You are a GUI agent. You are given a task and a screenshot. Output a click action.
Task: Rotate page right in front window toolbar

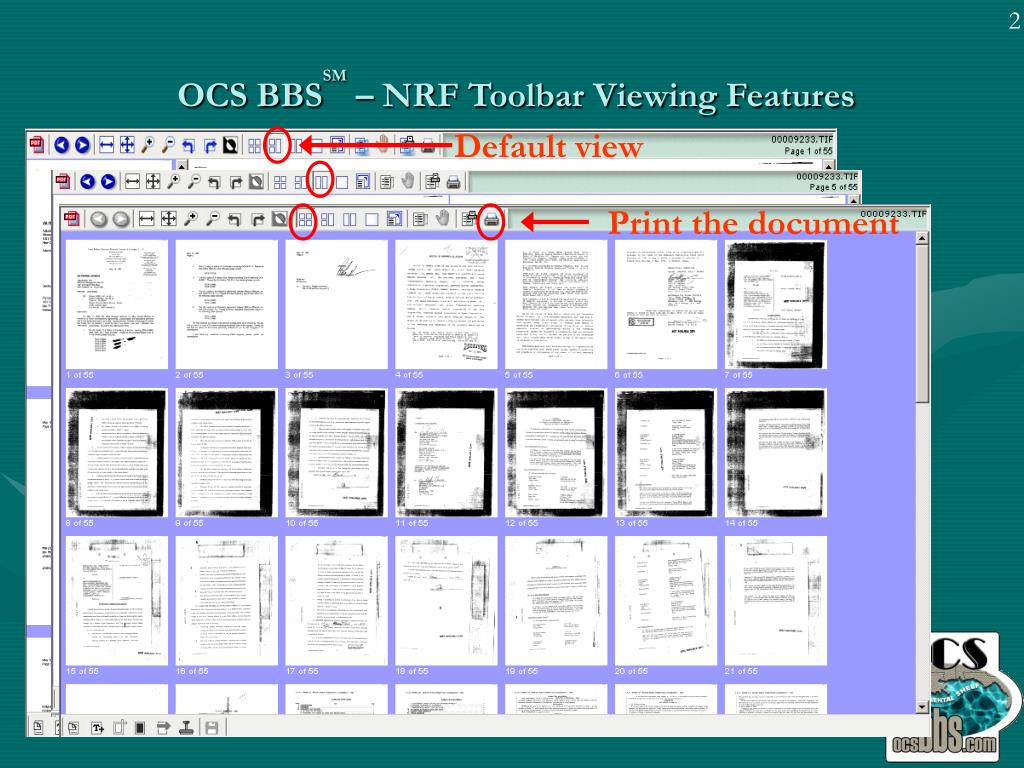[x=257, y=219]
